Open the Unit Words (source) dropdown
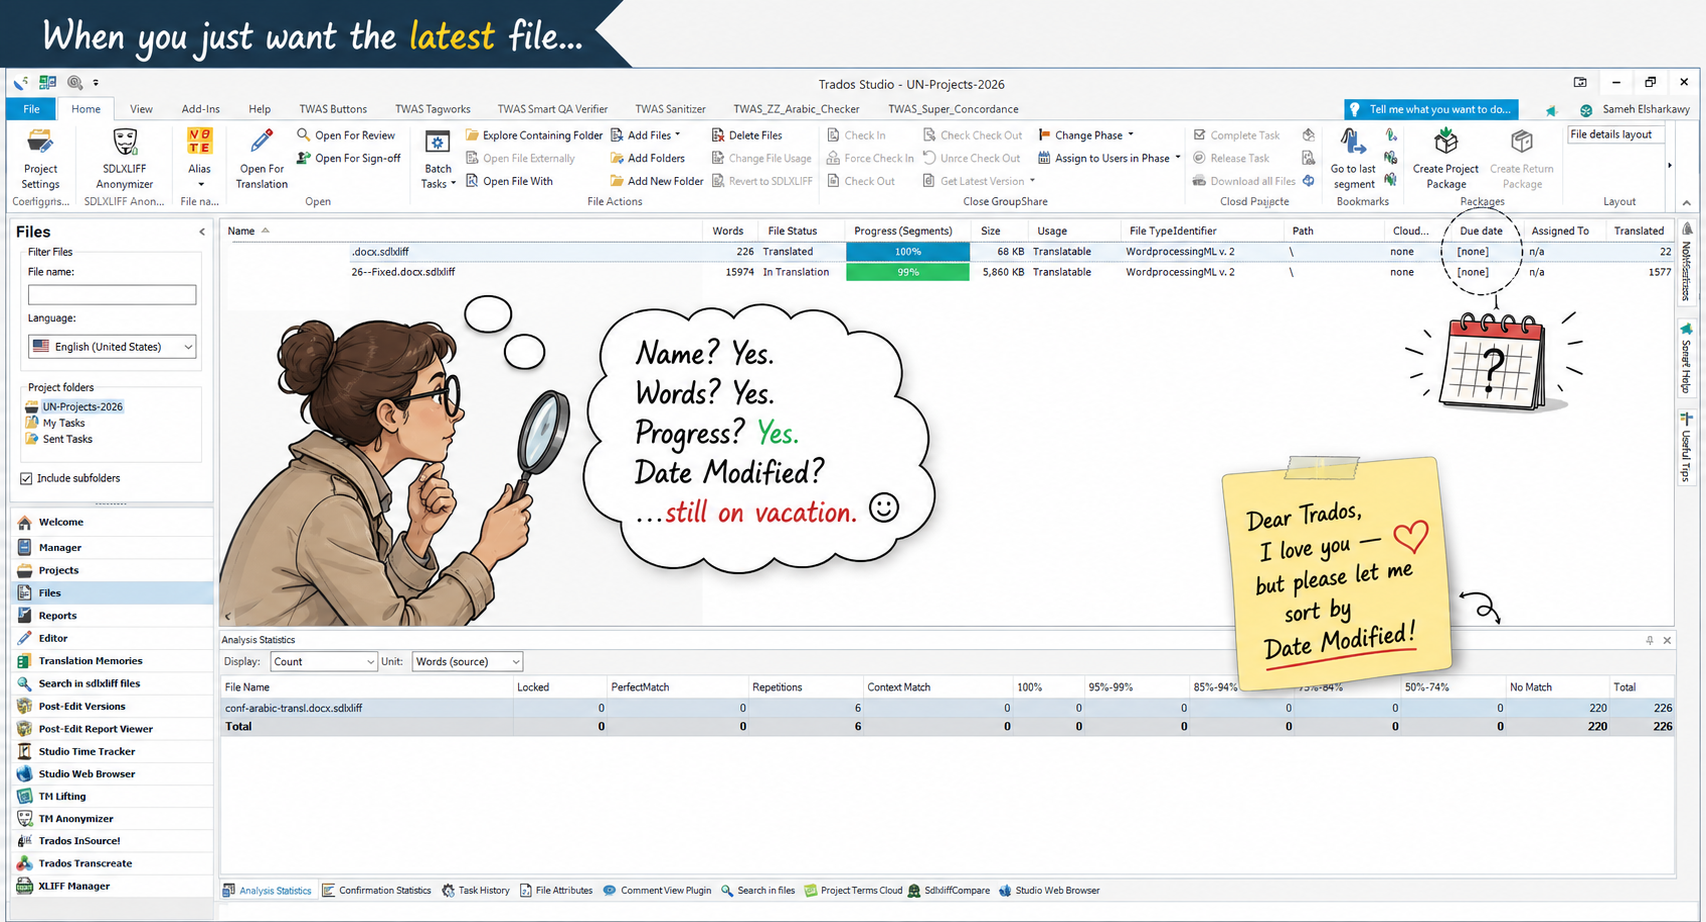The height and width of the screenshot is (922, 1706). [x=466, y=661]
